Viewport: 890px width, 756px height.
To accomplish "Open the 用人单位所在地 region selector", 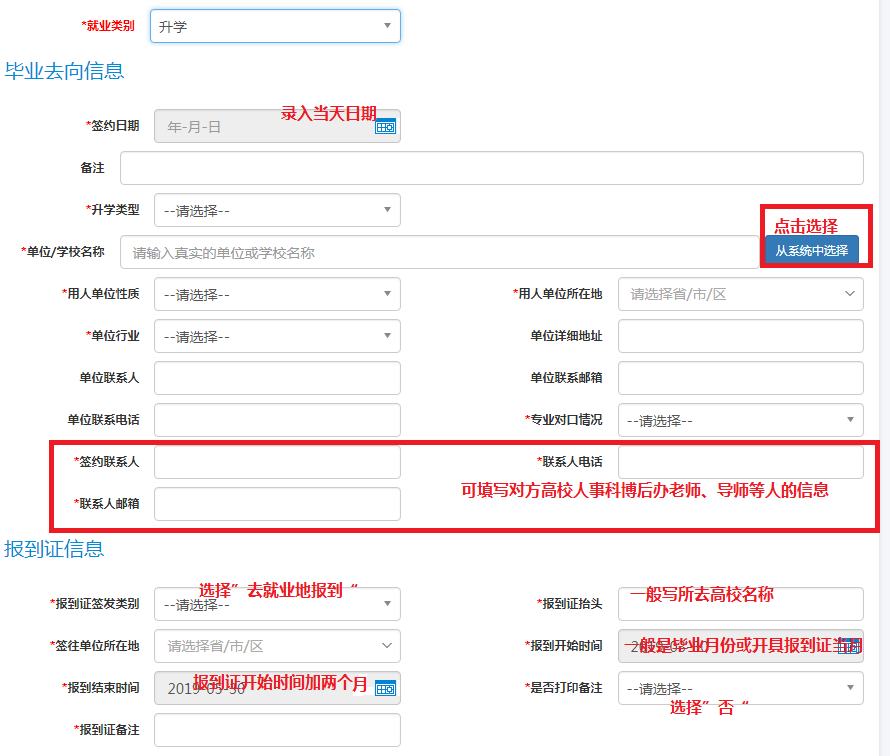I will (x=740, y=294).
